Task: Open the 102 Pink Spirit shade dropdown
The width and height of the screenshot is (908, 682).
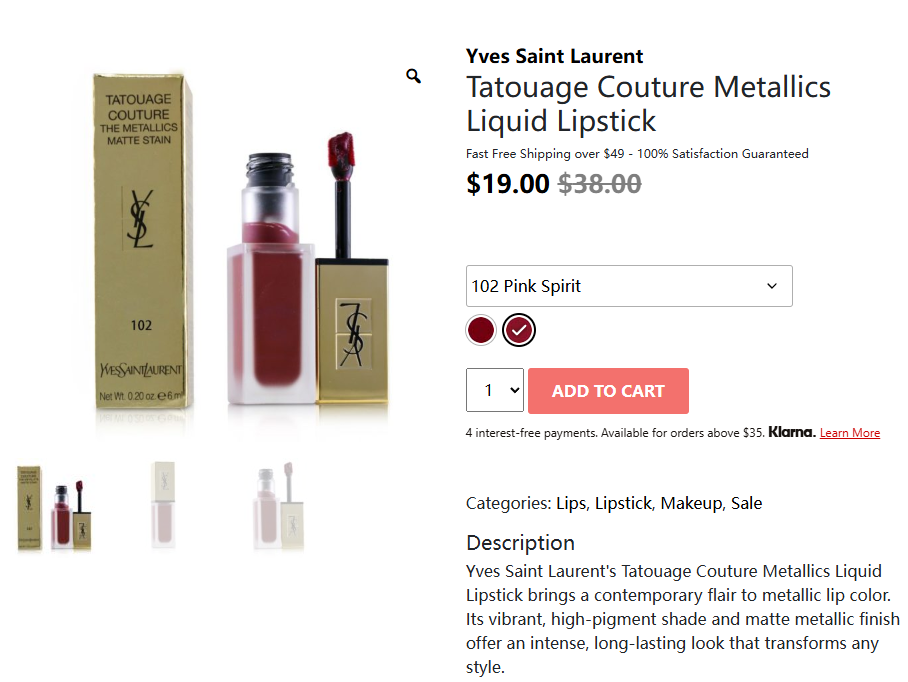Action: coord(629,286)
